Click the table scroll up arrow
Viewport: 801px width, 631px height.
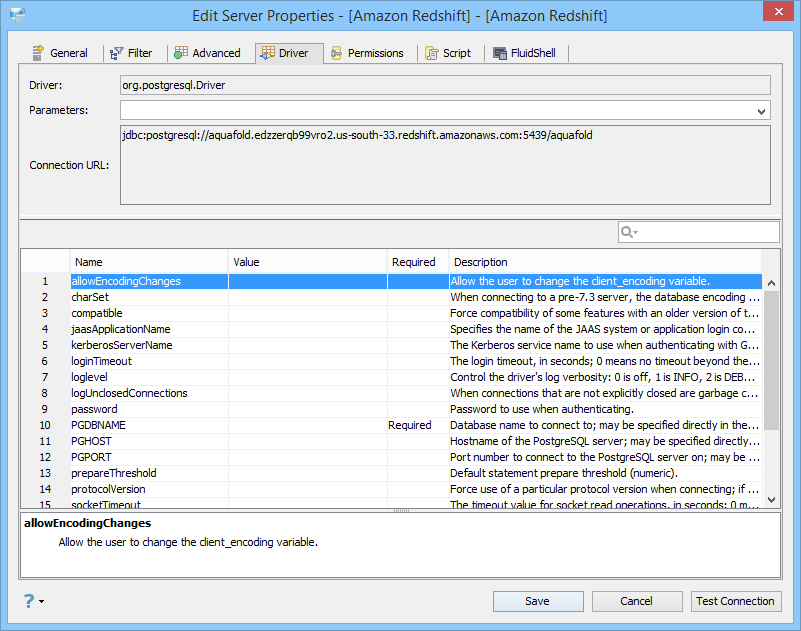pyautogui.click(x=771, y=283)
